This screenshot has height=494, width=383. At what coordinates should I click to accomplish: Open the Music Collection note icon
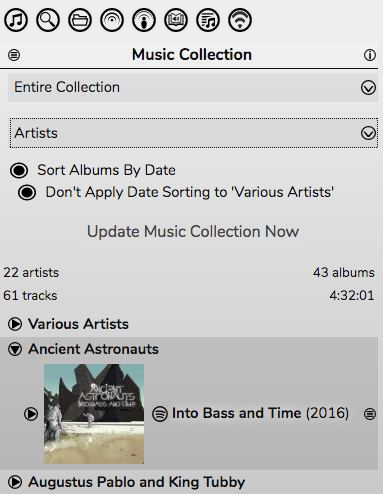pyautogui.click(x=16, y=20)
